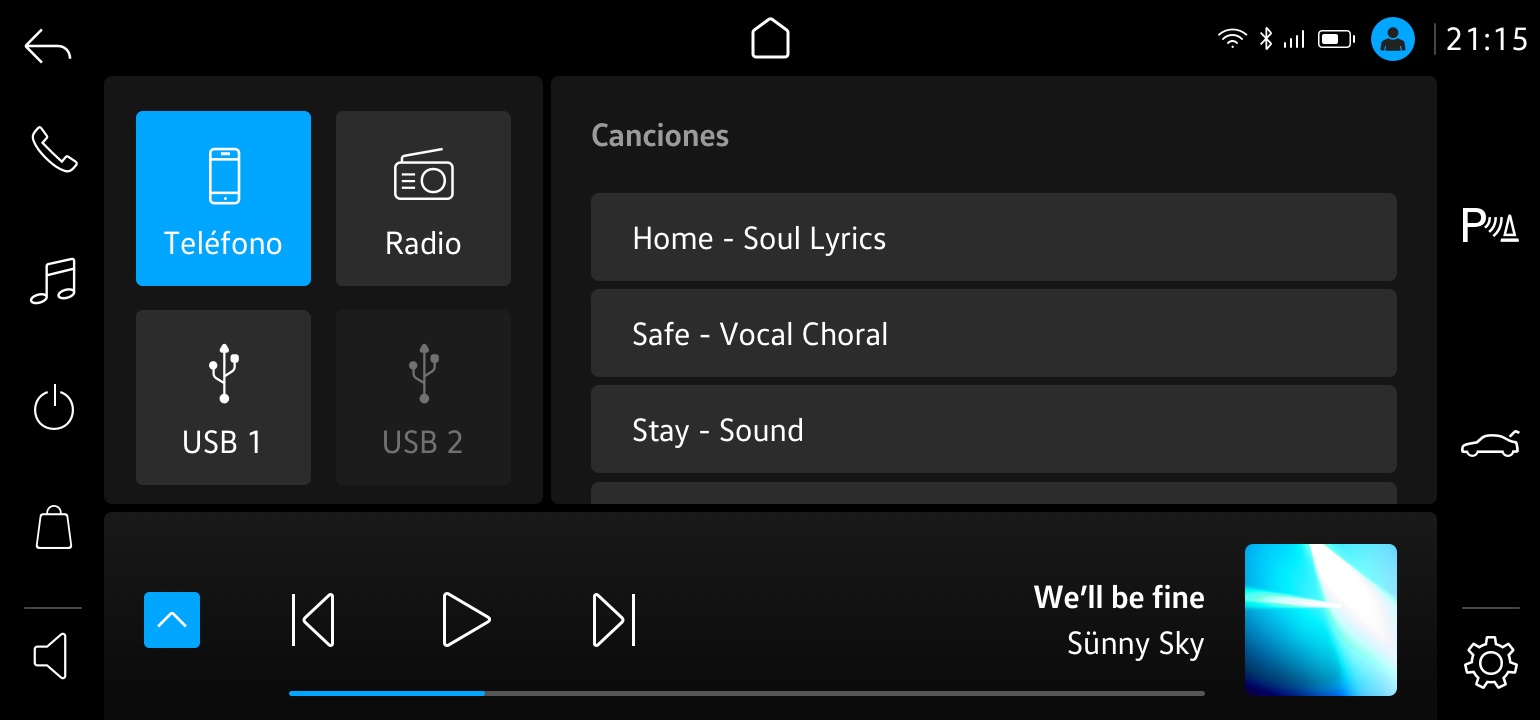Choose the USB 1 source
Image resolution: width=1540 pixels, height=720 pixels.
pyautogui.click(x=223, y=397)
